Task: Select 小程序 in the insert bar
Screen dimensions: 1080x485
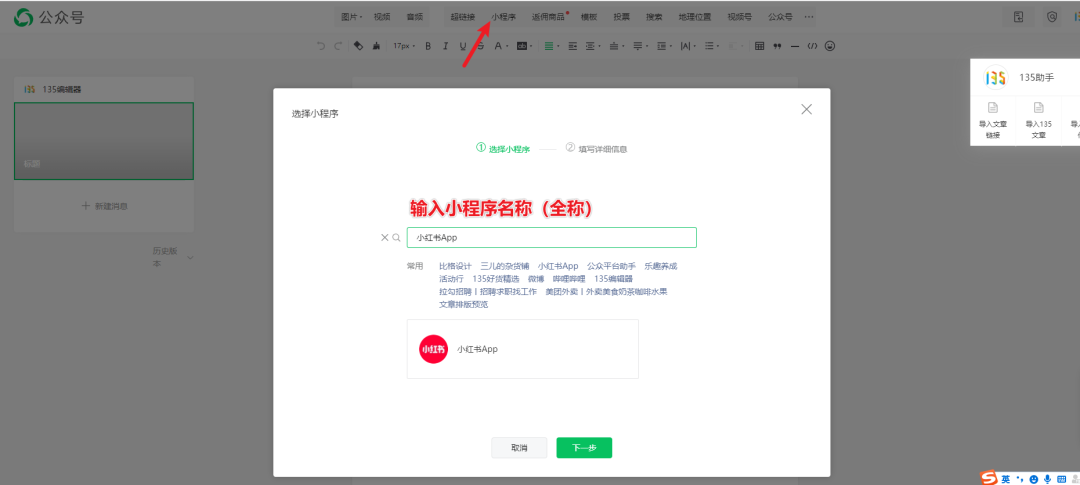Action: [x=503, y=17]
